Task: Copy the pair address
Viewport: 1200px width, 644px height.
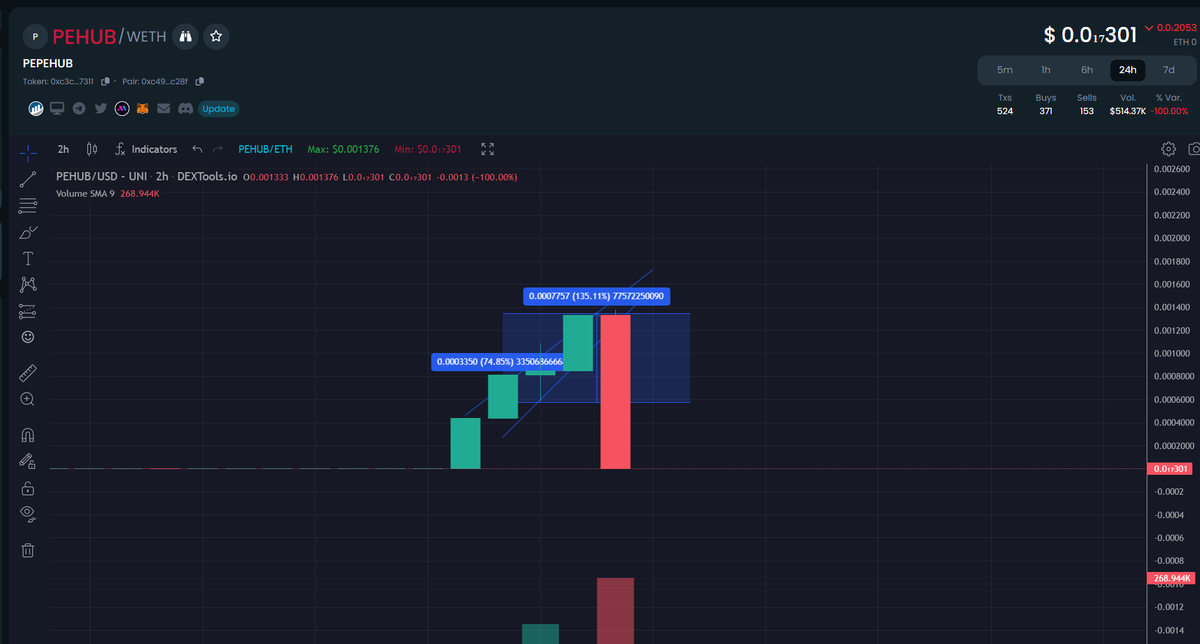Action: 200,81
